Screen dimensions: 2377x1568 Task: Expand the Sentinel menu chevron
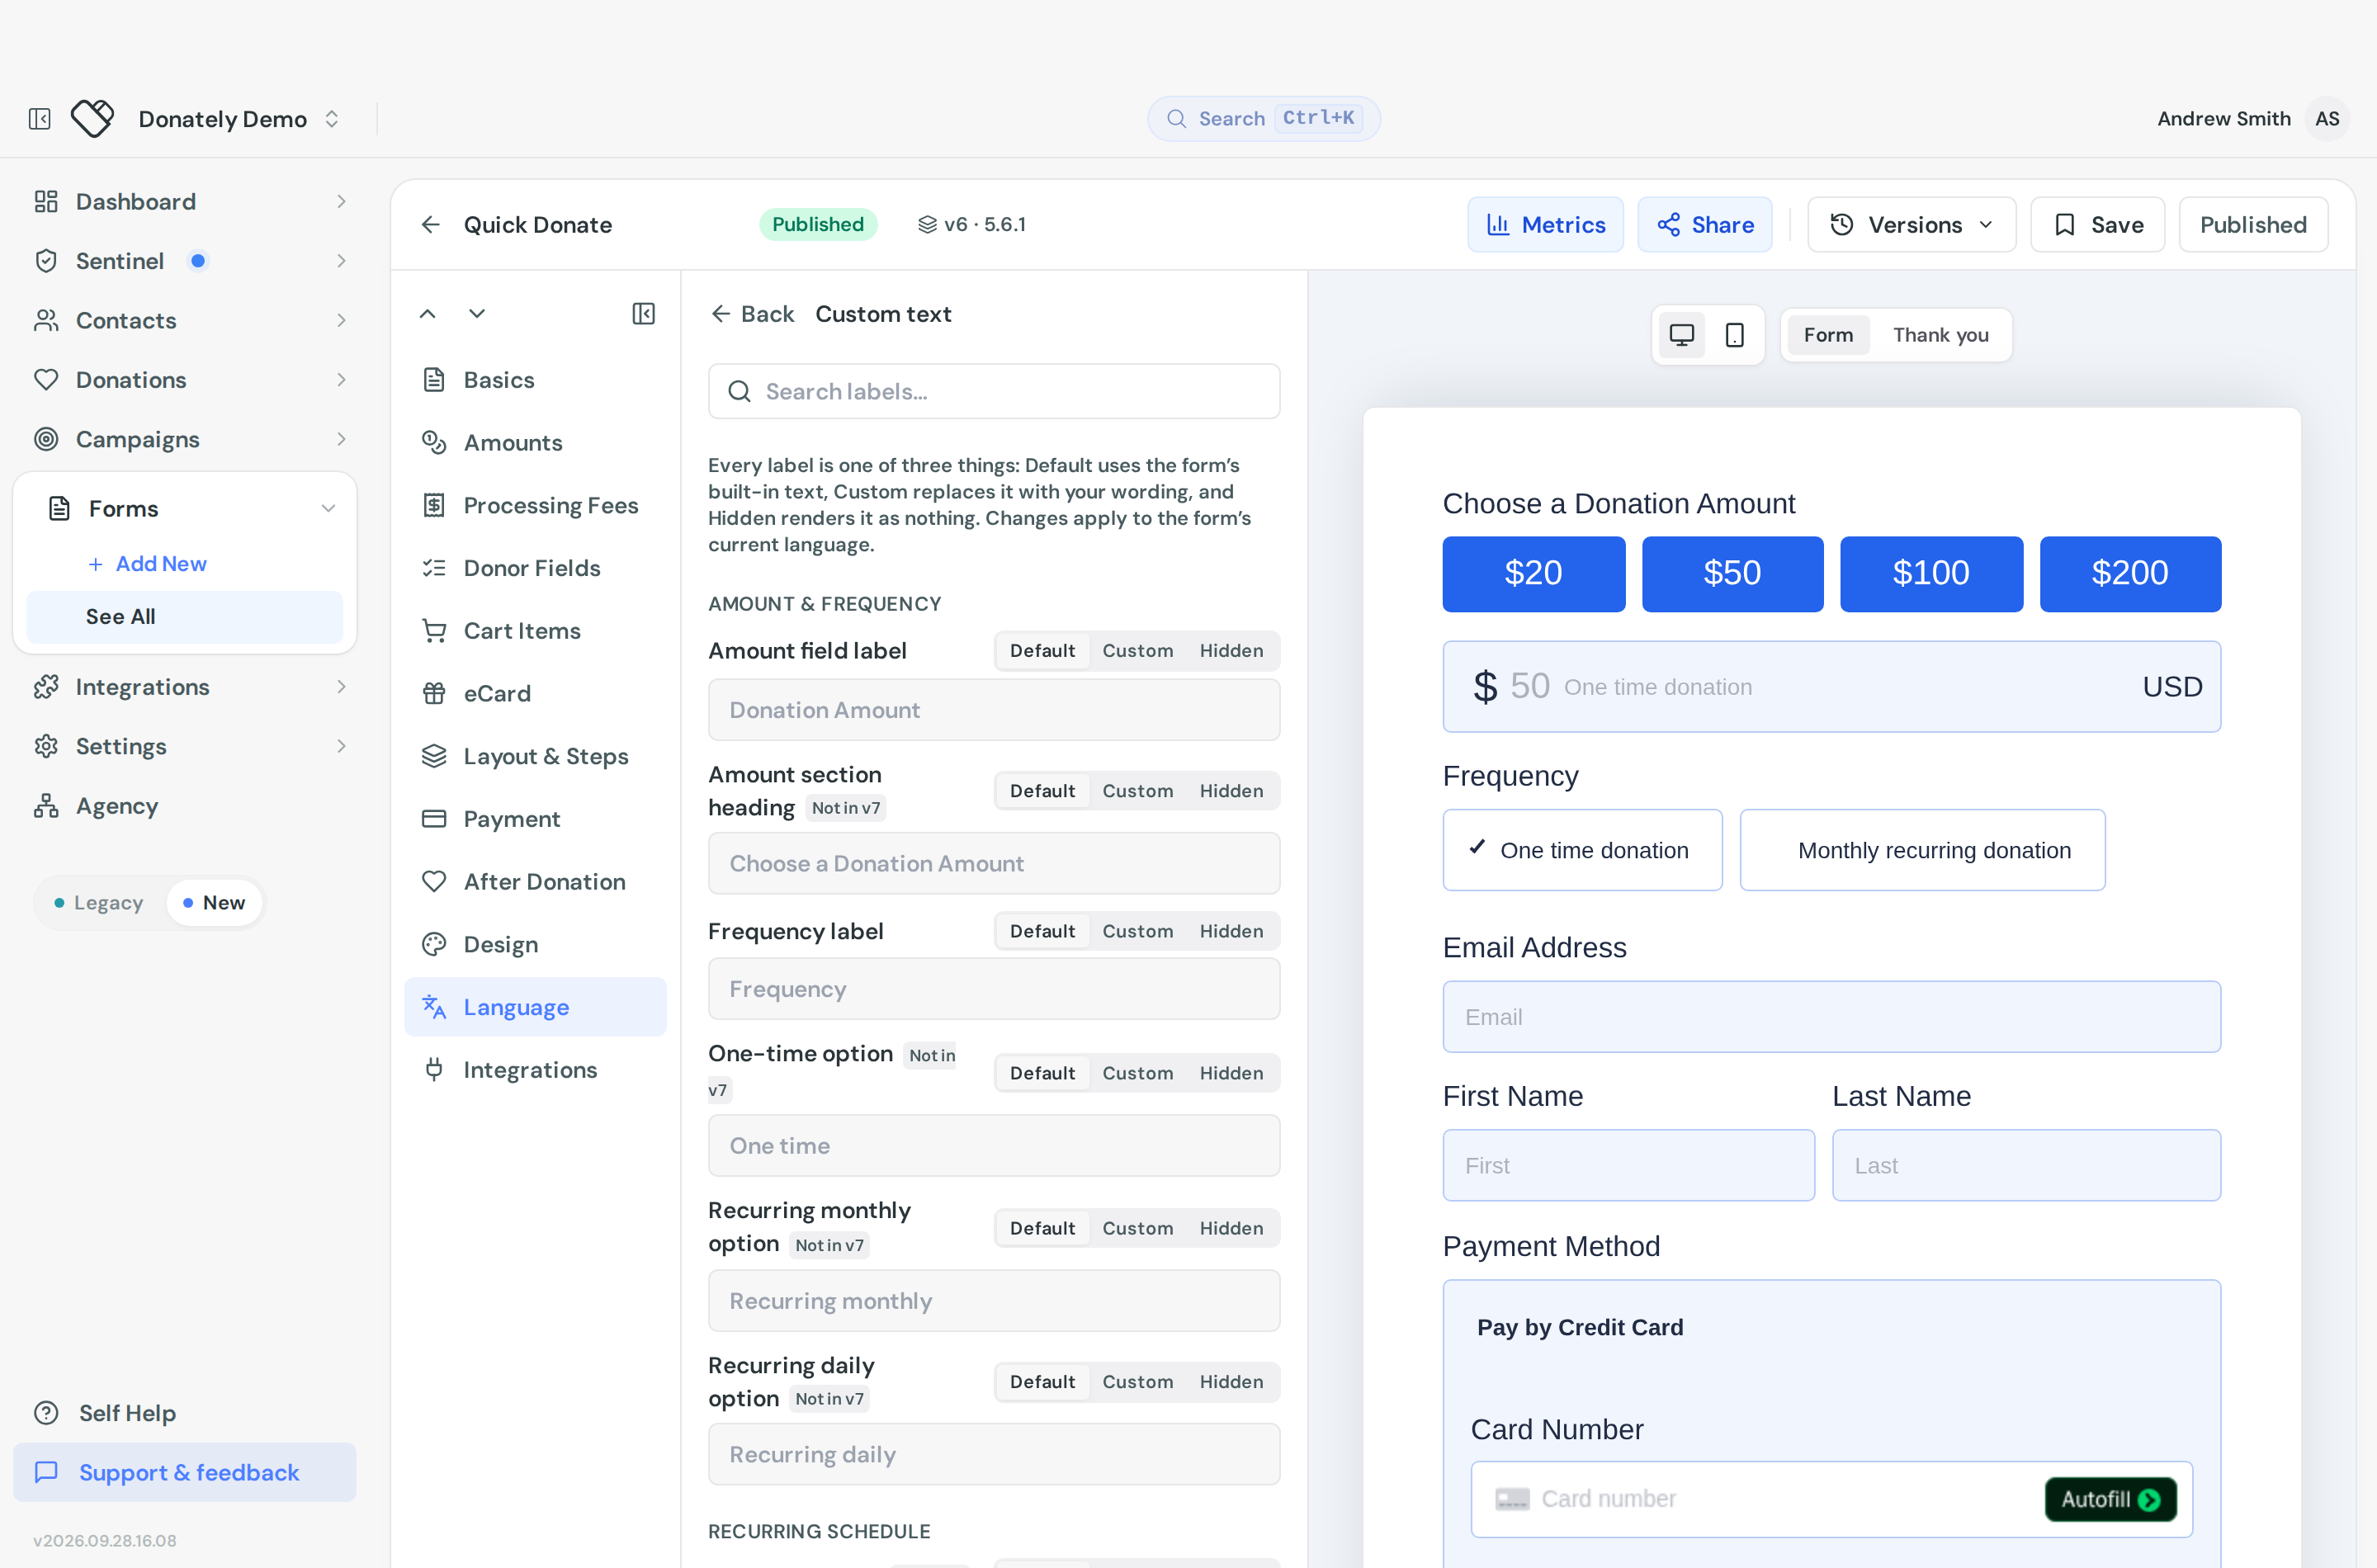(x=341, y=261)
